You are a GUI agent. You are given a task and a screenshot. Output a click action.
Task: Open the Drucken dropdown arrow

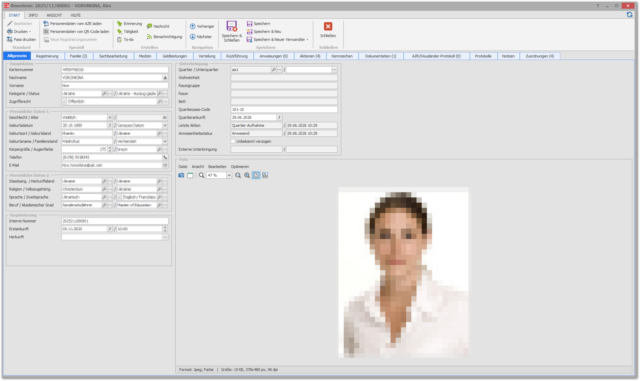pos(30,32)
